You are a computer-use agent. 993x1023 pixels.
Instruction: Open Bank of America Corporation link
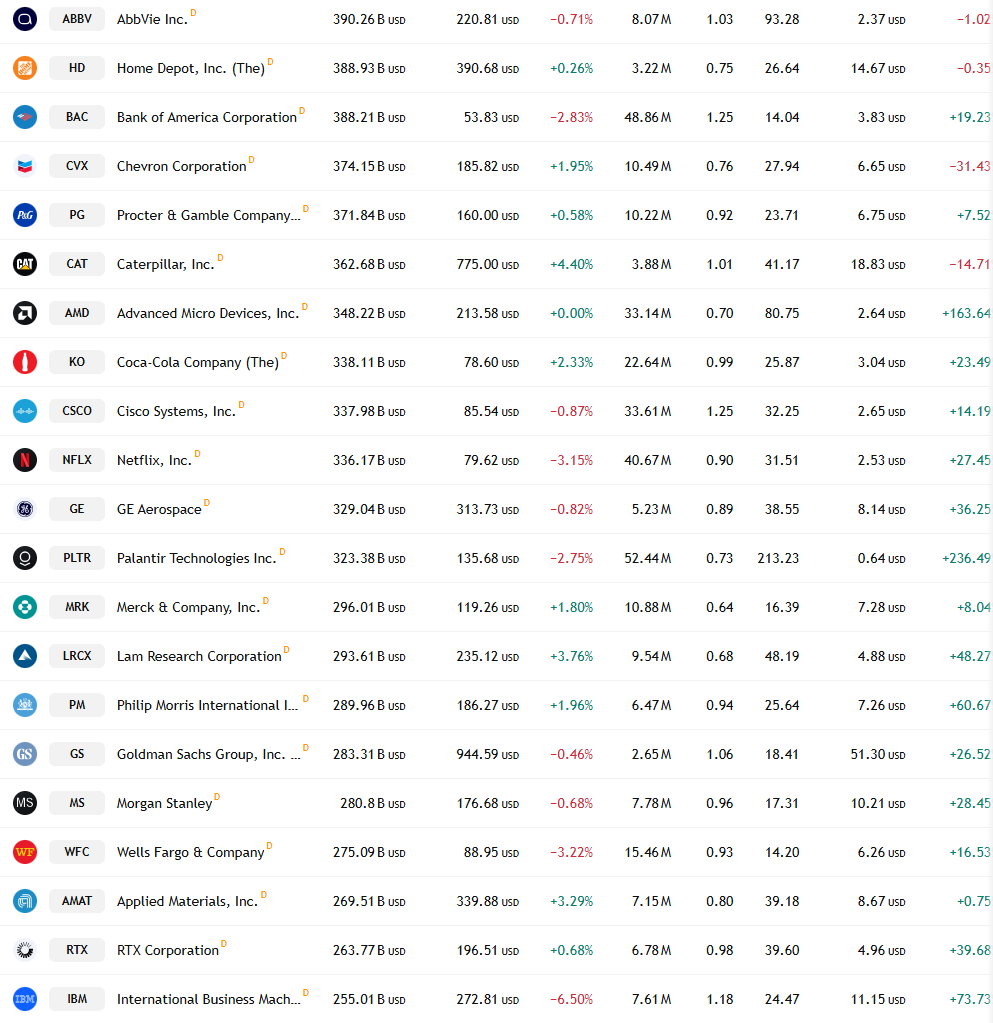coord(207,117)
